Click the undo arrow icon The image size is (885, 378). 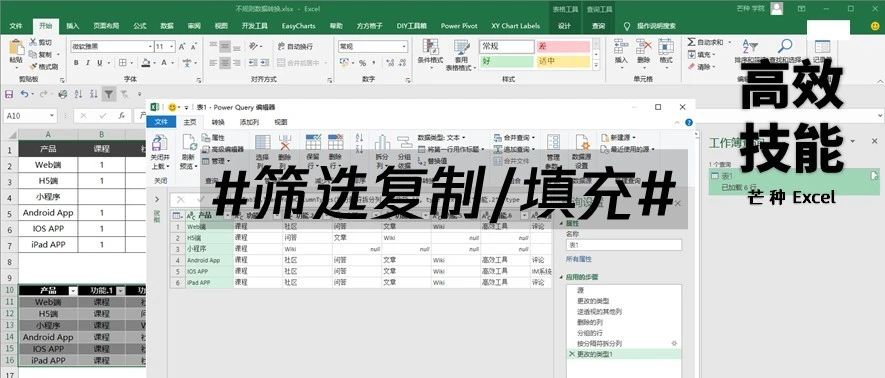pyautogui.click(x=24, y=94)
